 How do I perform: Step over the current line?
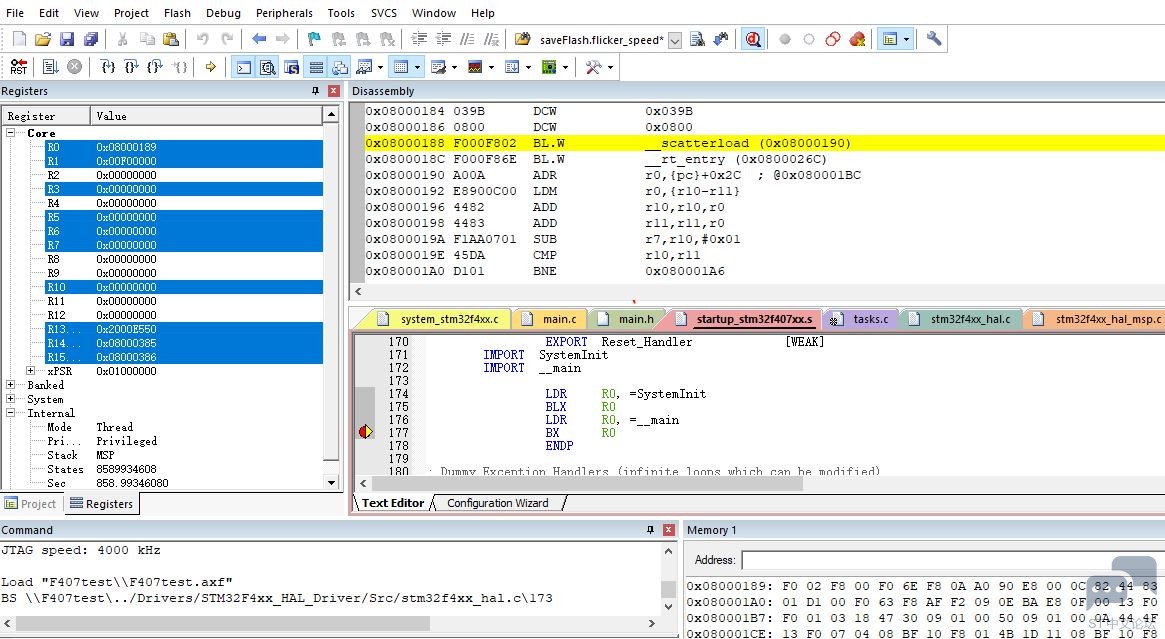[x=132, y=68]
